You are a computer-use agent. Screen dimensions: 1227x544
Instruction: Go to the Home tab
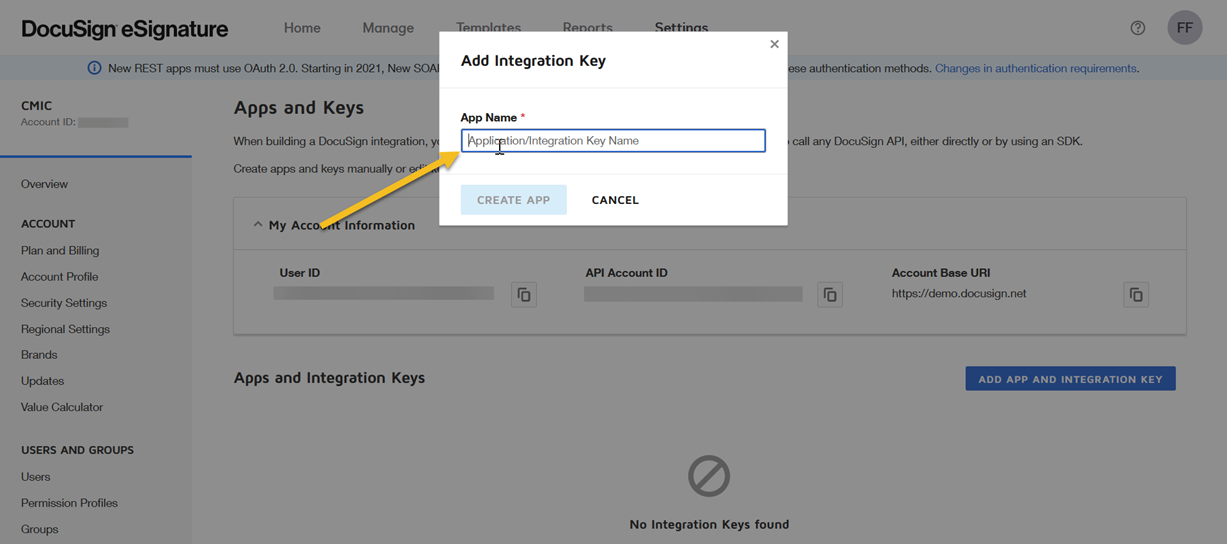pos(302,28)
